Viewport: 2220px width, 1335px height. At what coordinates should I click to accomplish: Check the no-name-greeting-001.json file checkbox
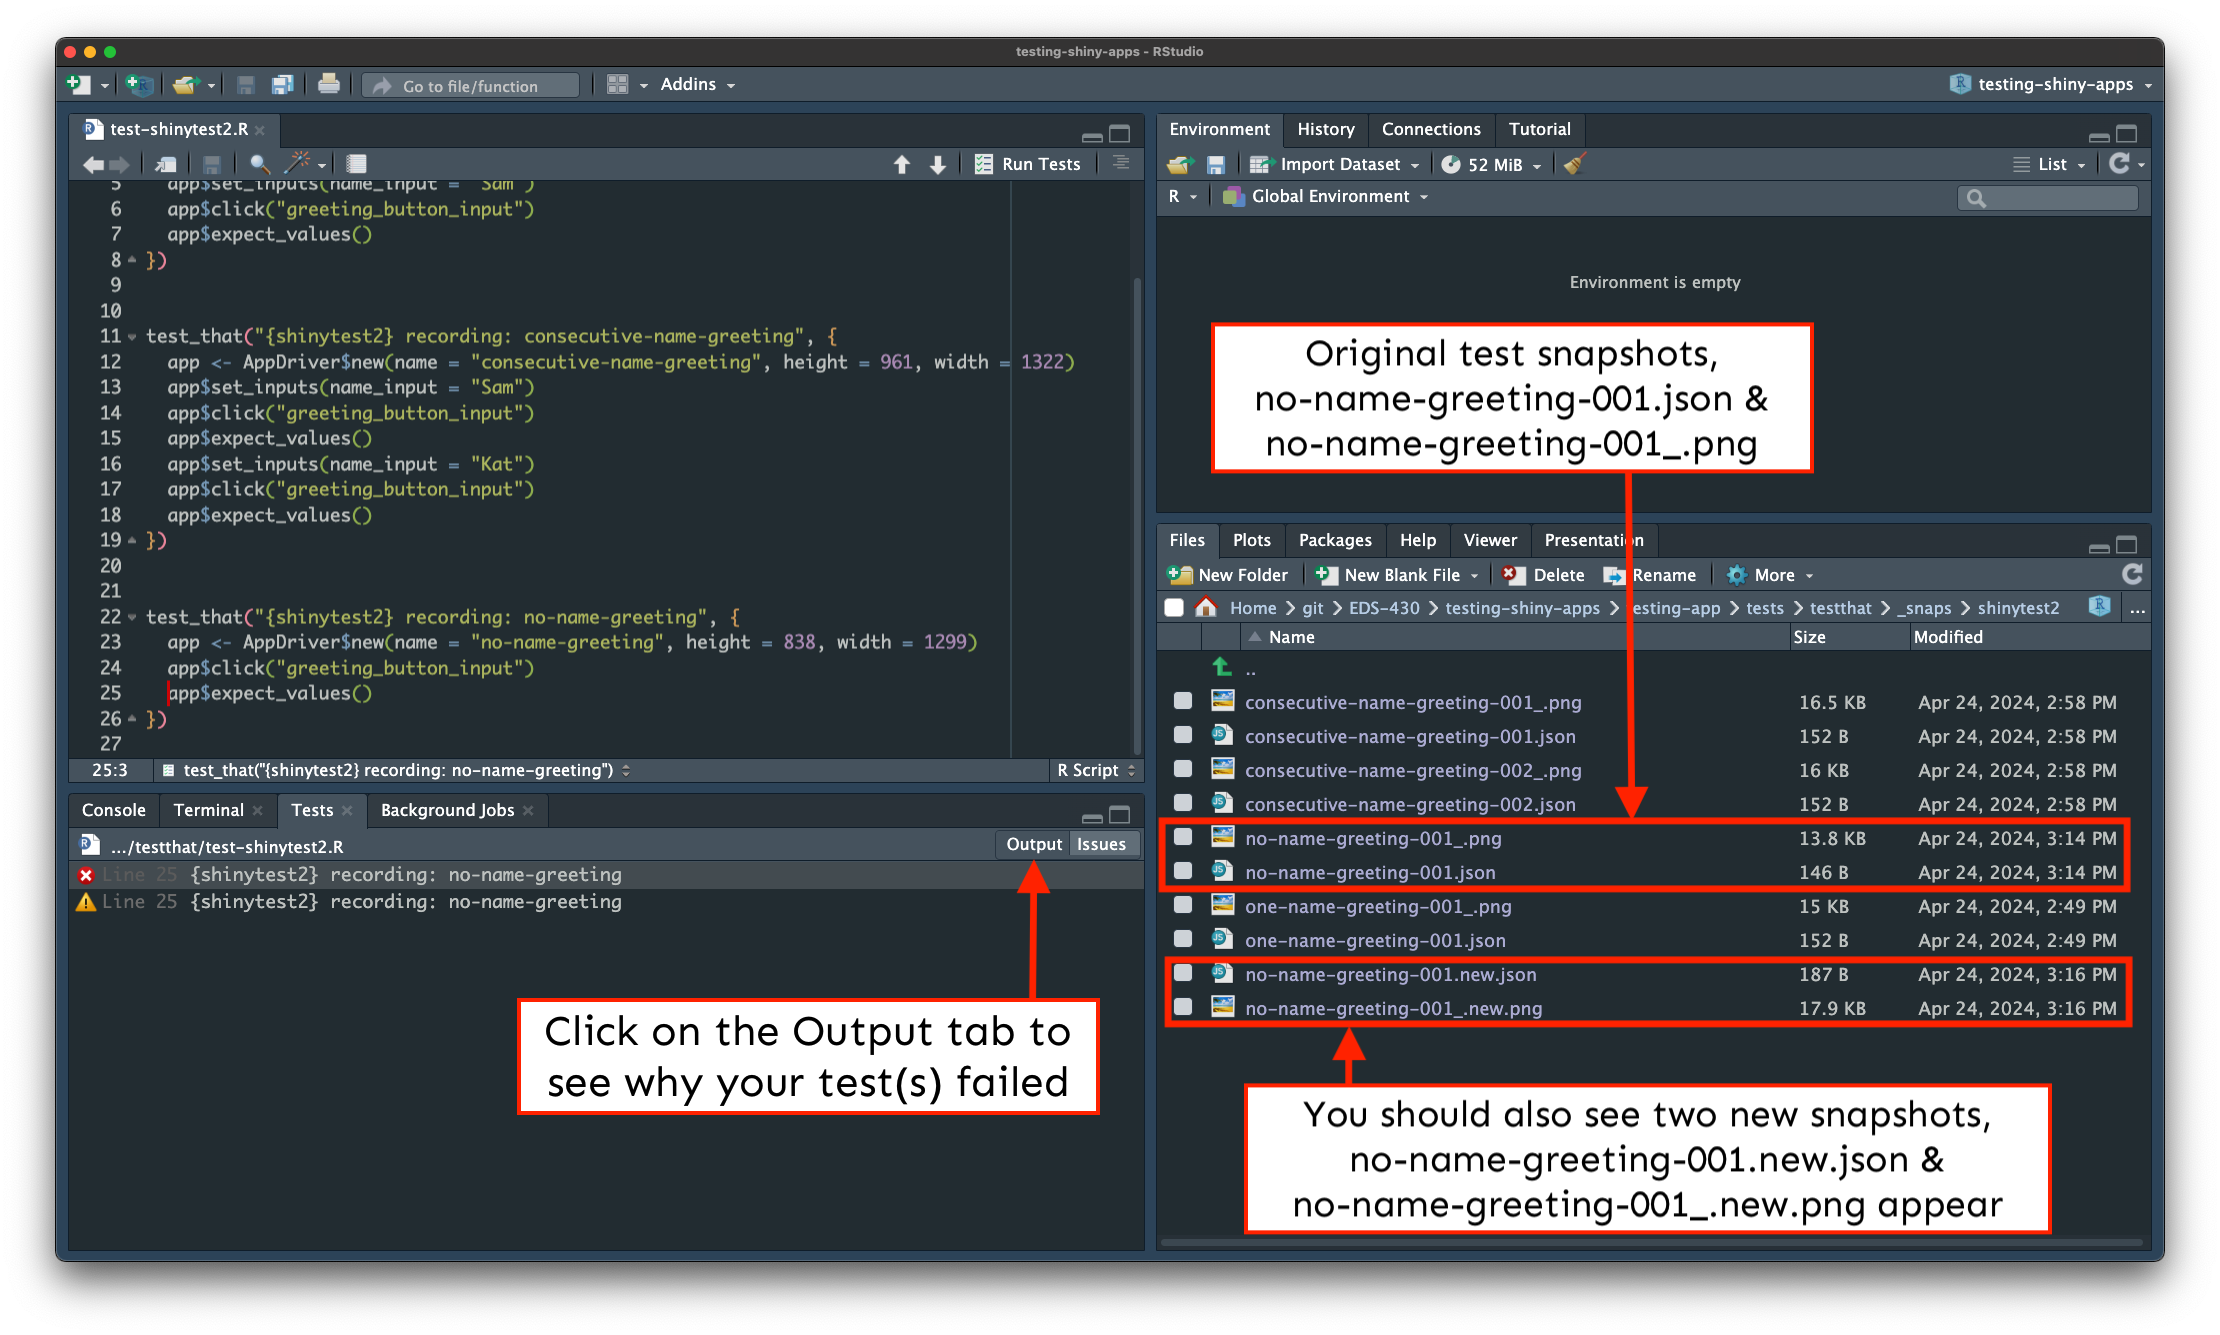1183,872
